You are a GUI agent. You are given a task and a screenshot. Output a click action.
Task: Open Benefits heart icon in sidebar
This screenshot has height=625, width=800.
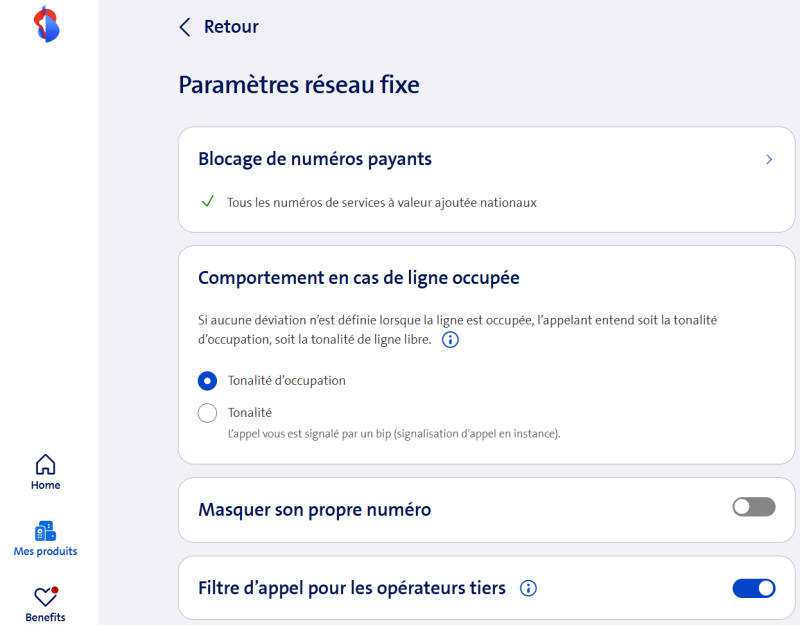coord(45,597)
